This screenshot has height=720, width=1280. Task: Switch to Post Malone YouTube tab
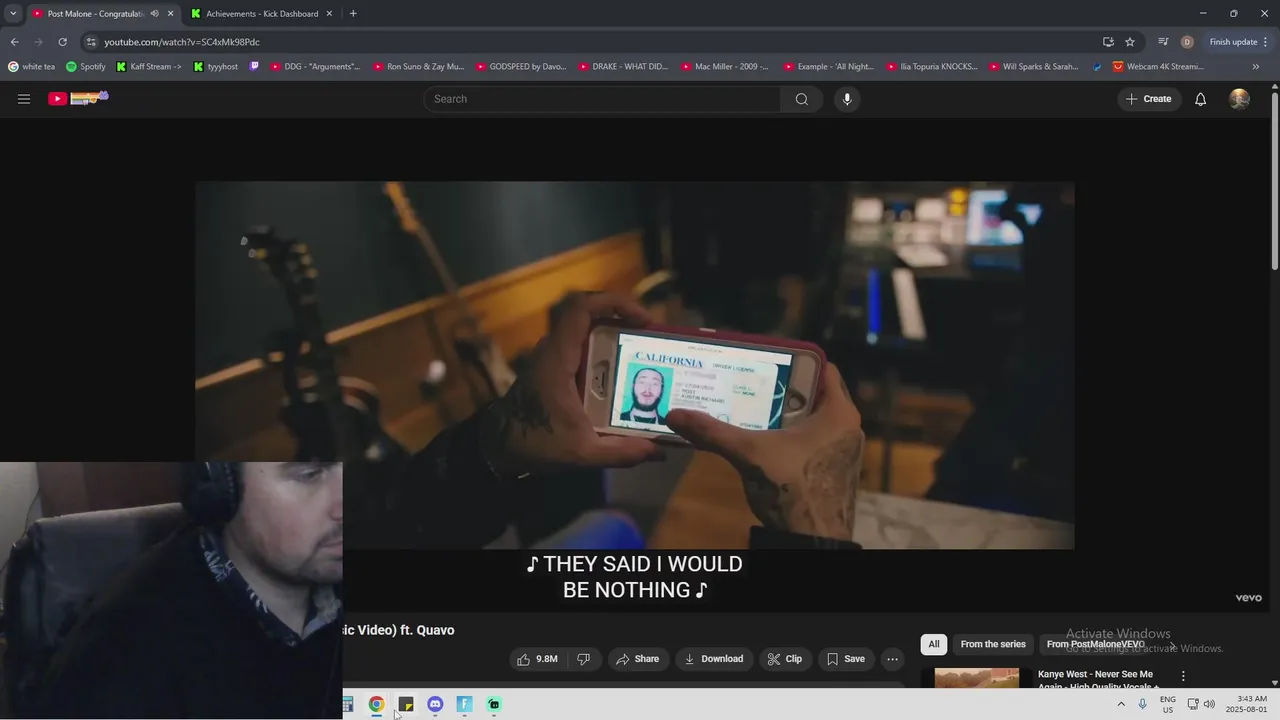coord(103,14)
